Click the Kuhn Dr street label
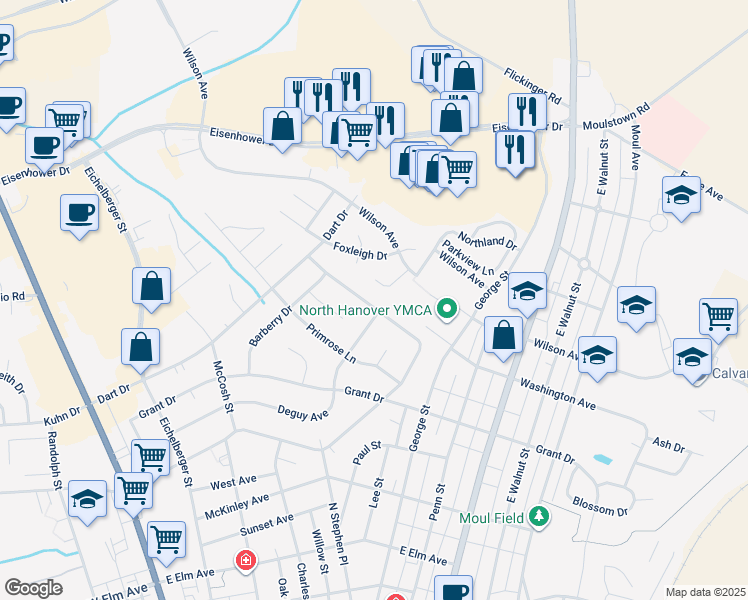 pos(62,416)
